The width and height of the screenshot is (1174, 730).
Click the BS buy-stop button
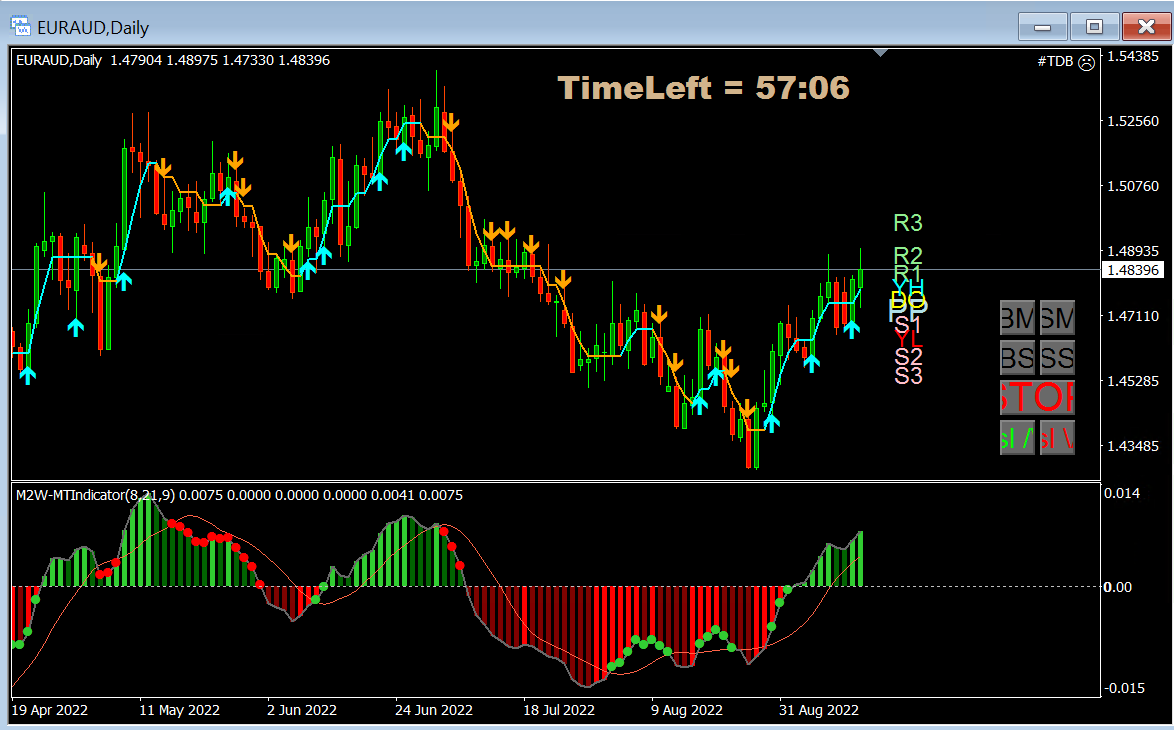click(1016, 357)
